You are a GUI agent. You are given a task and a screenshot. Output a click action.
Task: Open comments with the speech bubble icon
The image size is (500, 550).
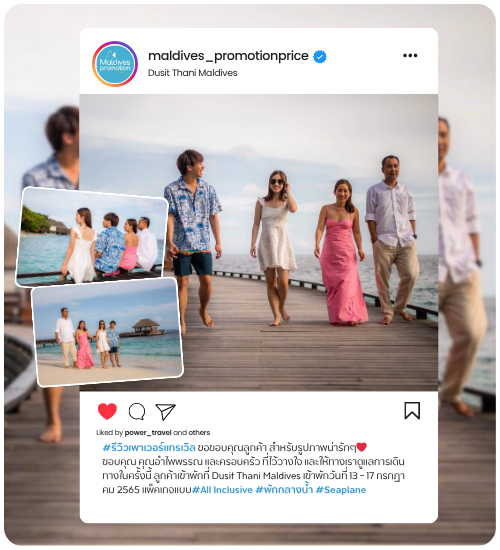click(x=137, y=411)
